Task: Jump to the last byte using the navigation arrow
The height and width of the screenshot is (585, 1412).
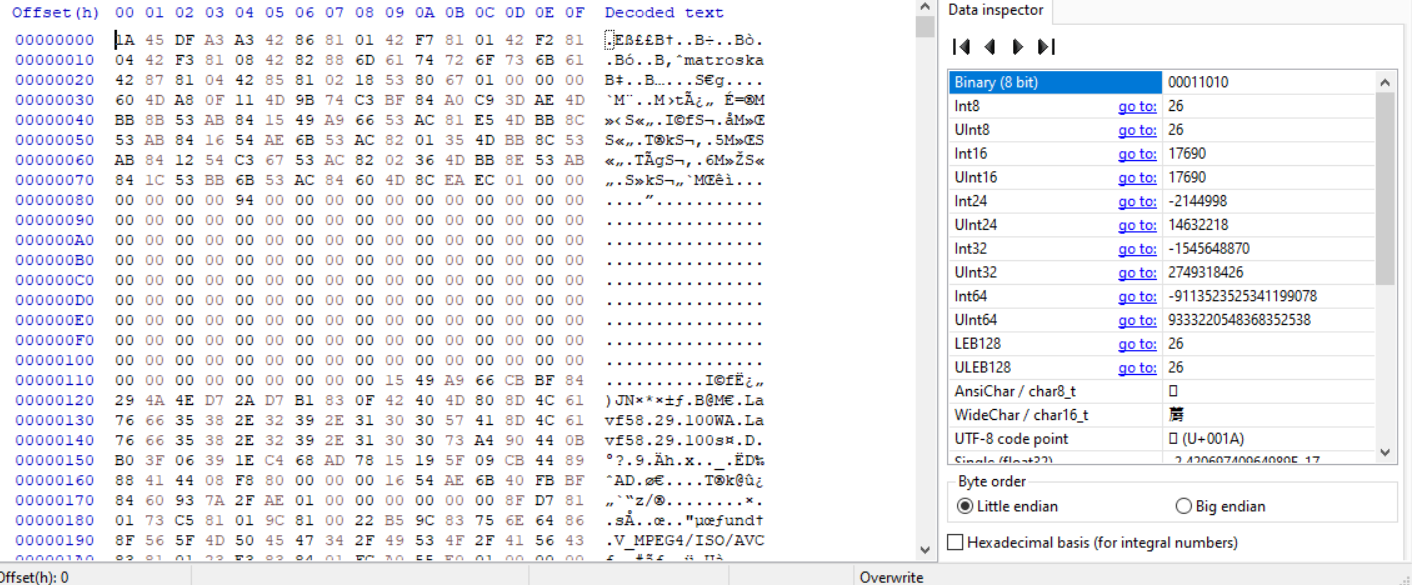Action: [1047, 47]
